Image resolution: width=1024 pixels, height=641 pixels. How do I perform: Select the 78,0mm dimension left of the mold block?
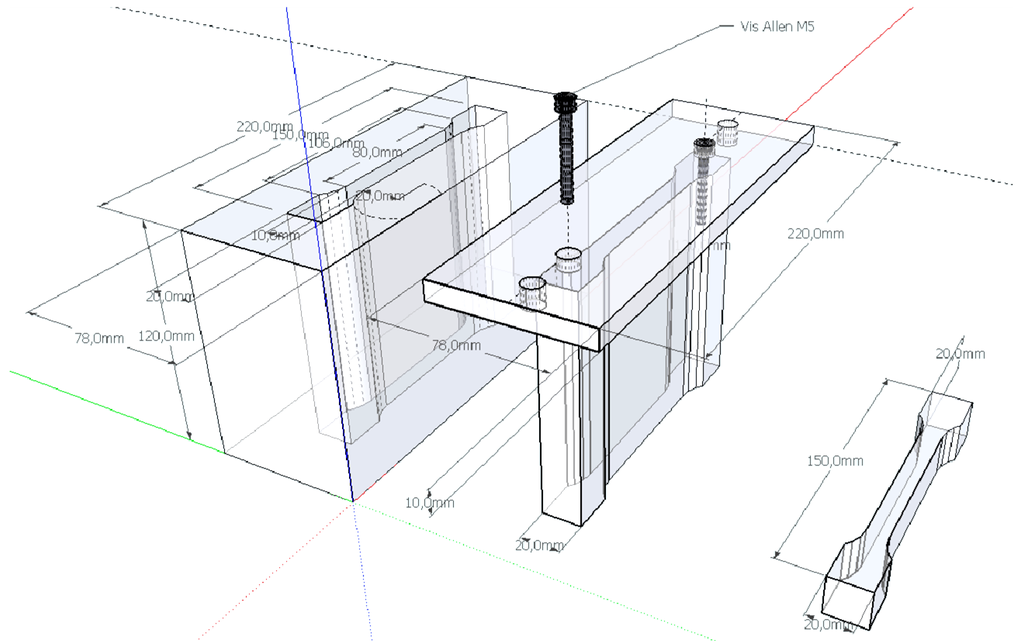pos(99,338)
